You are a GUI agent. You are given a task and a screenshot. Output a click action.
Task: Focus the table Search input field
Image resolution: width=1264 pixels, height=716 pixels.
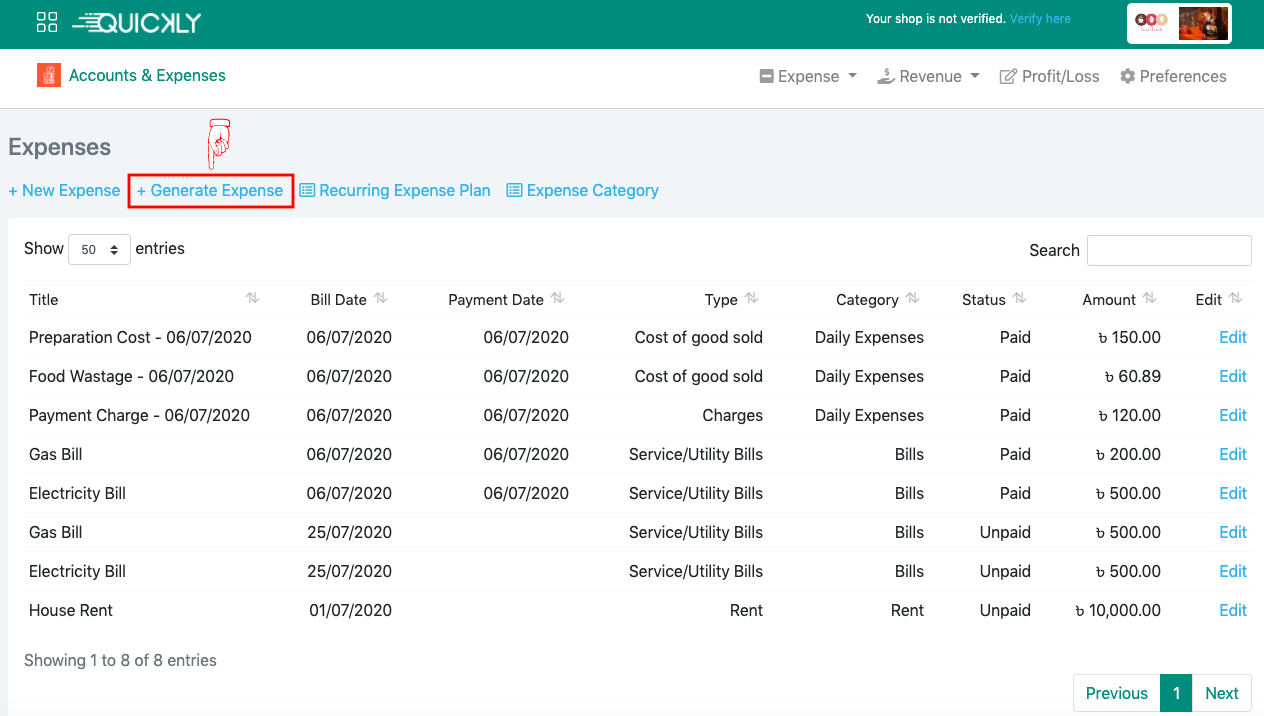point(1168,250)
